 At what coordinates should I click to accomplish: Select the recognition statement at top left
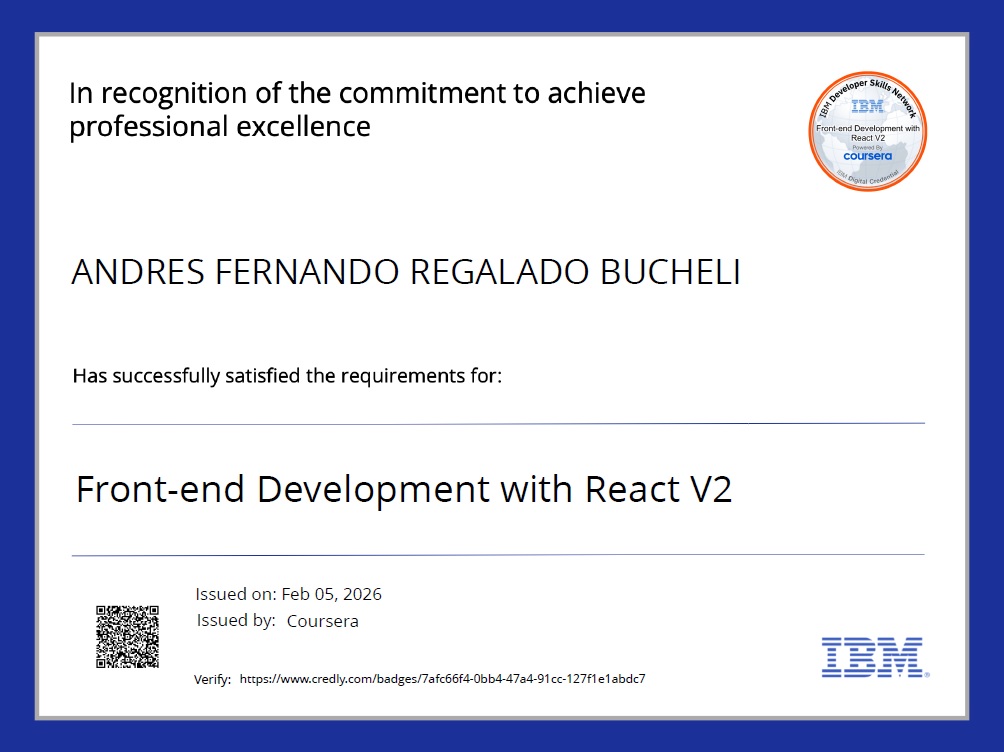[x=357, y=109]
